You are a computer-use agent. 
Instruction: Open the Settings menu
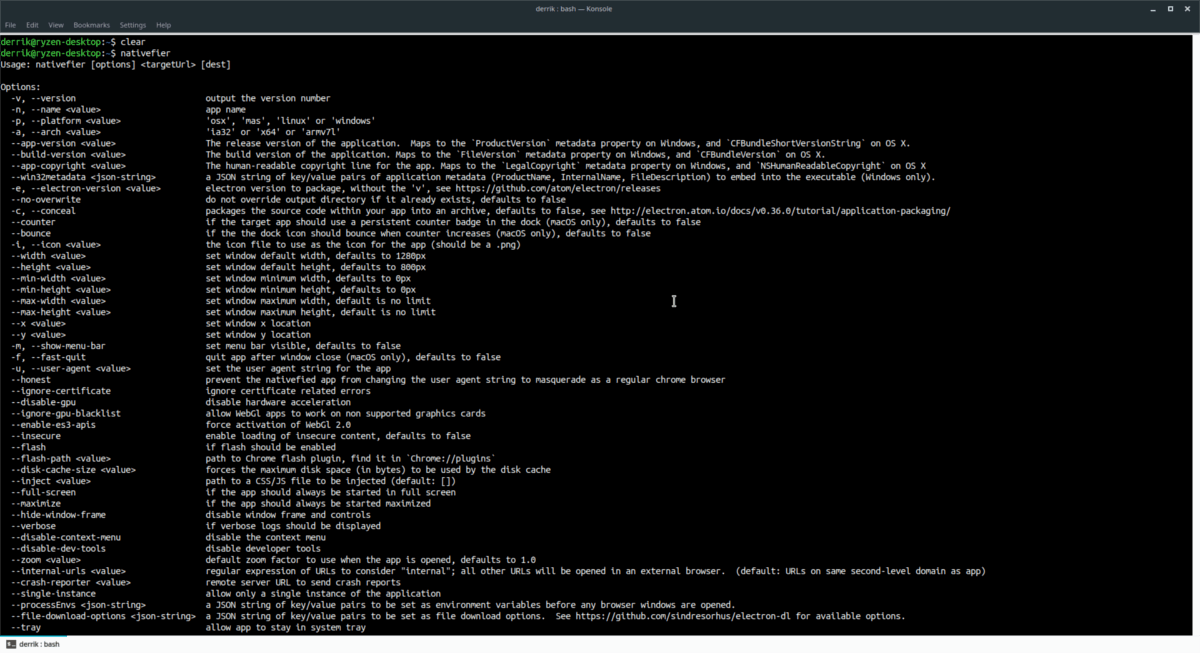133,24
